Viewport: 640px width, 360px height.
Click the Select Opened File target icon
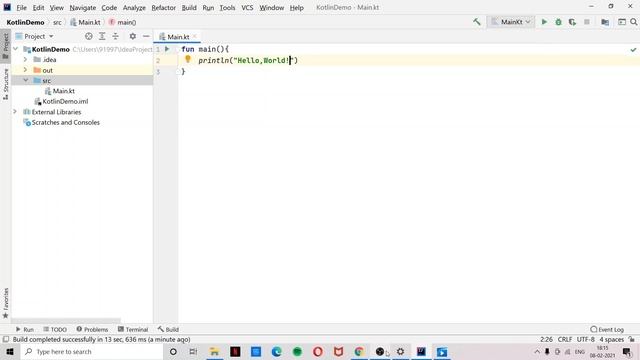89,36
